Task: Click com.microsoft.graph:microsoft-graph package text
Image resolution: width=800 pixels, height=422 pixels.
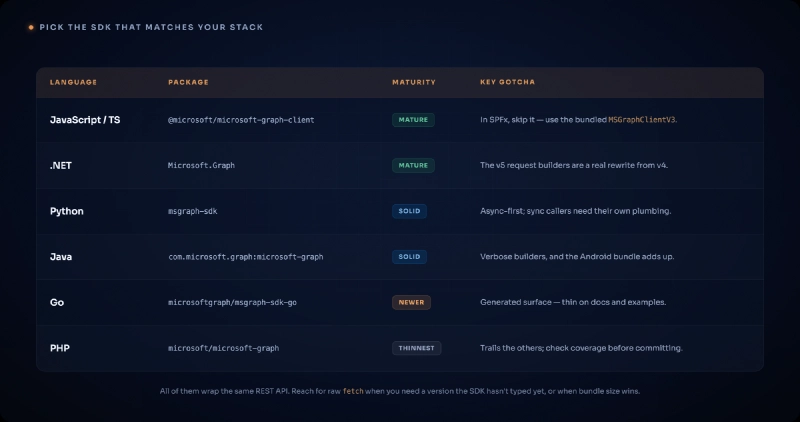Action: click(245, 257)
